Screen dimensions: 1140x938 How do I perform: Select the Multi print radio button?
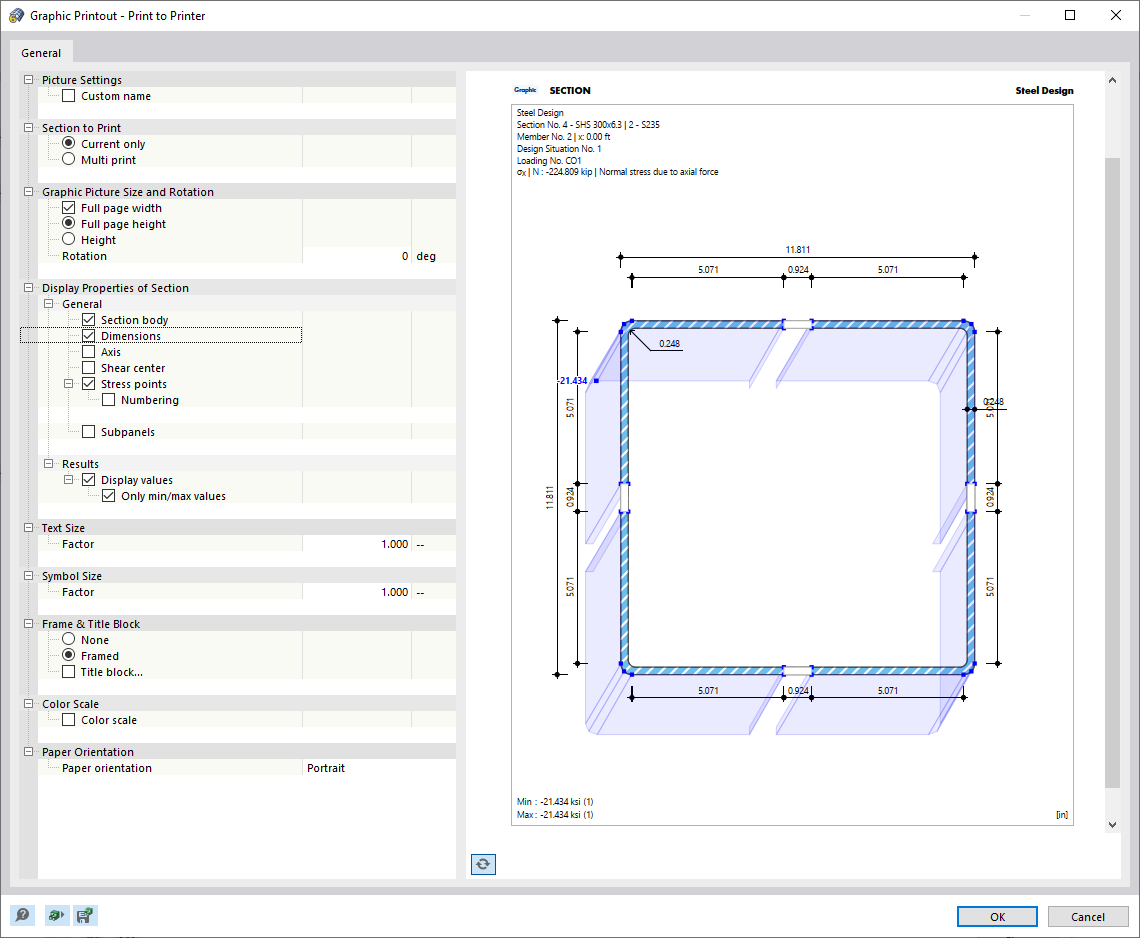[68, 159]
